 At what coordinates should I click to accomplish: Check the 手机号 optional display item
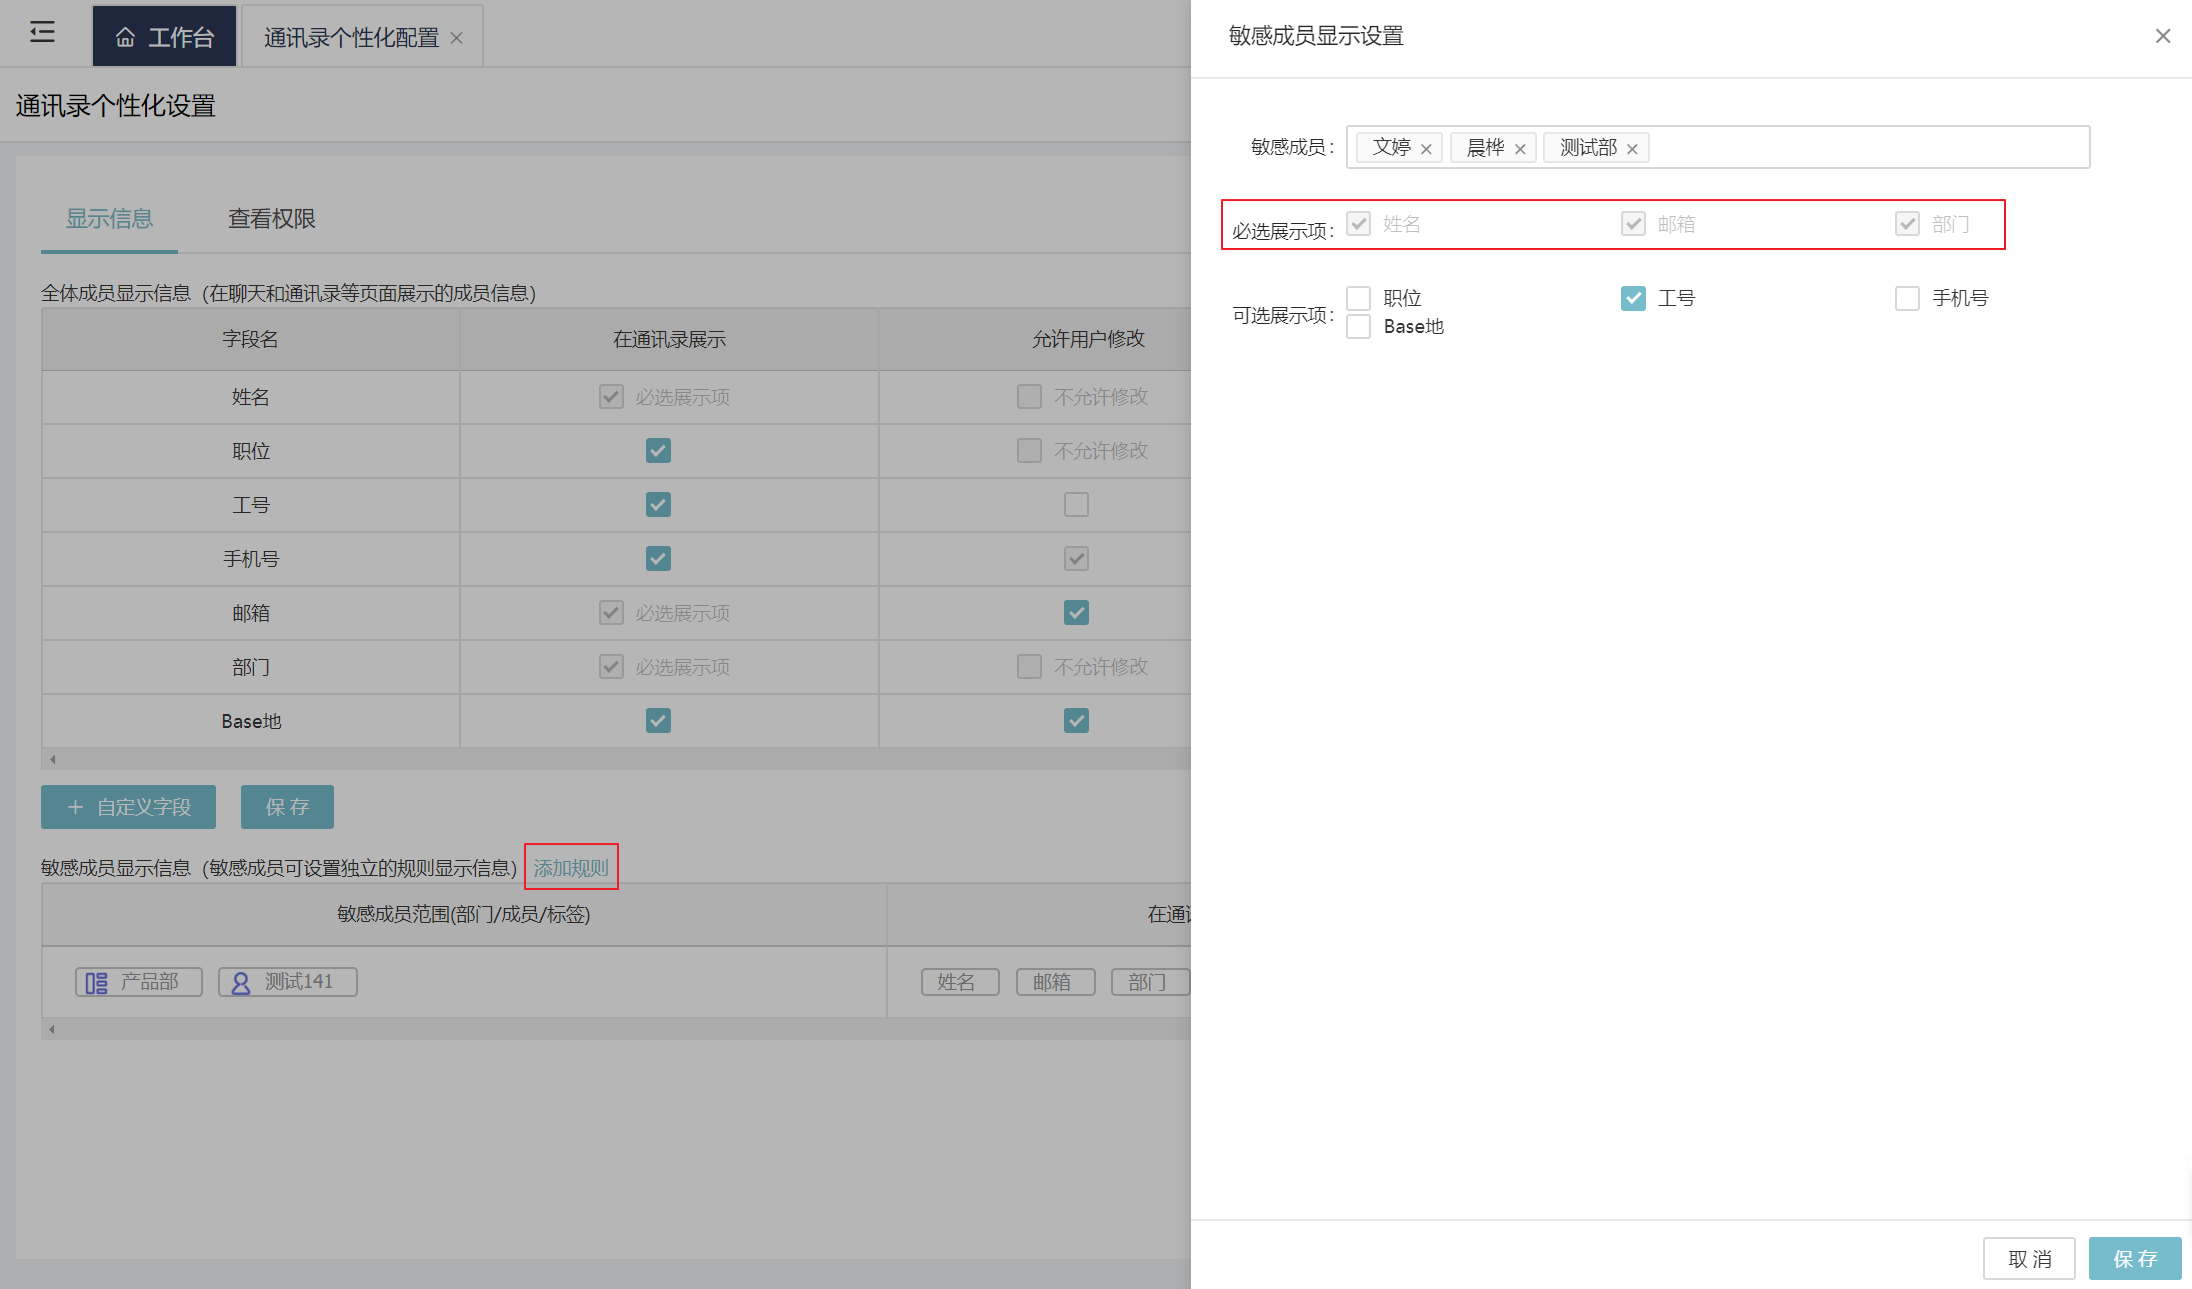[x=1907, y=298]
